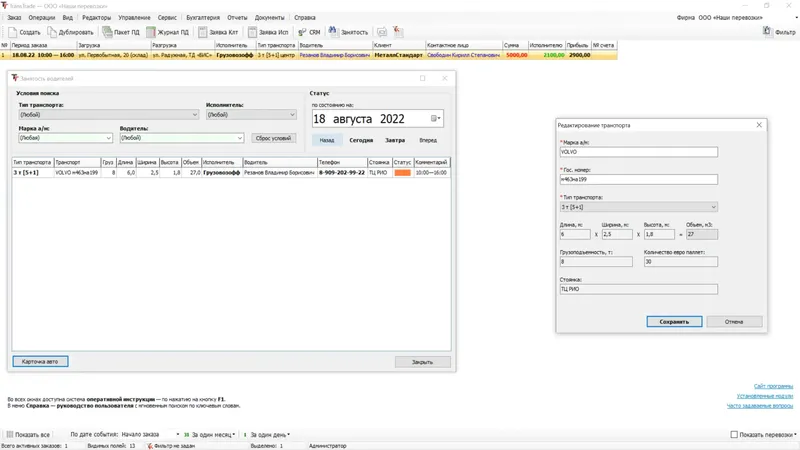This screenshot has height=450, width=800.
Task: Click the Занятость toolbar icon
Action: tap(333, 32)
